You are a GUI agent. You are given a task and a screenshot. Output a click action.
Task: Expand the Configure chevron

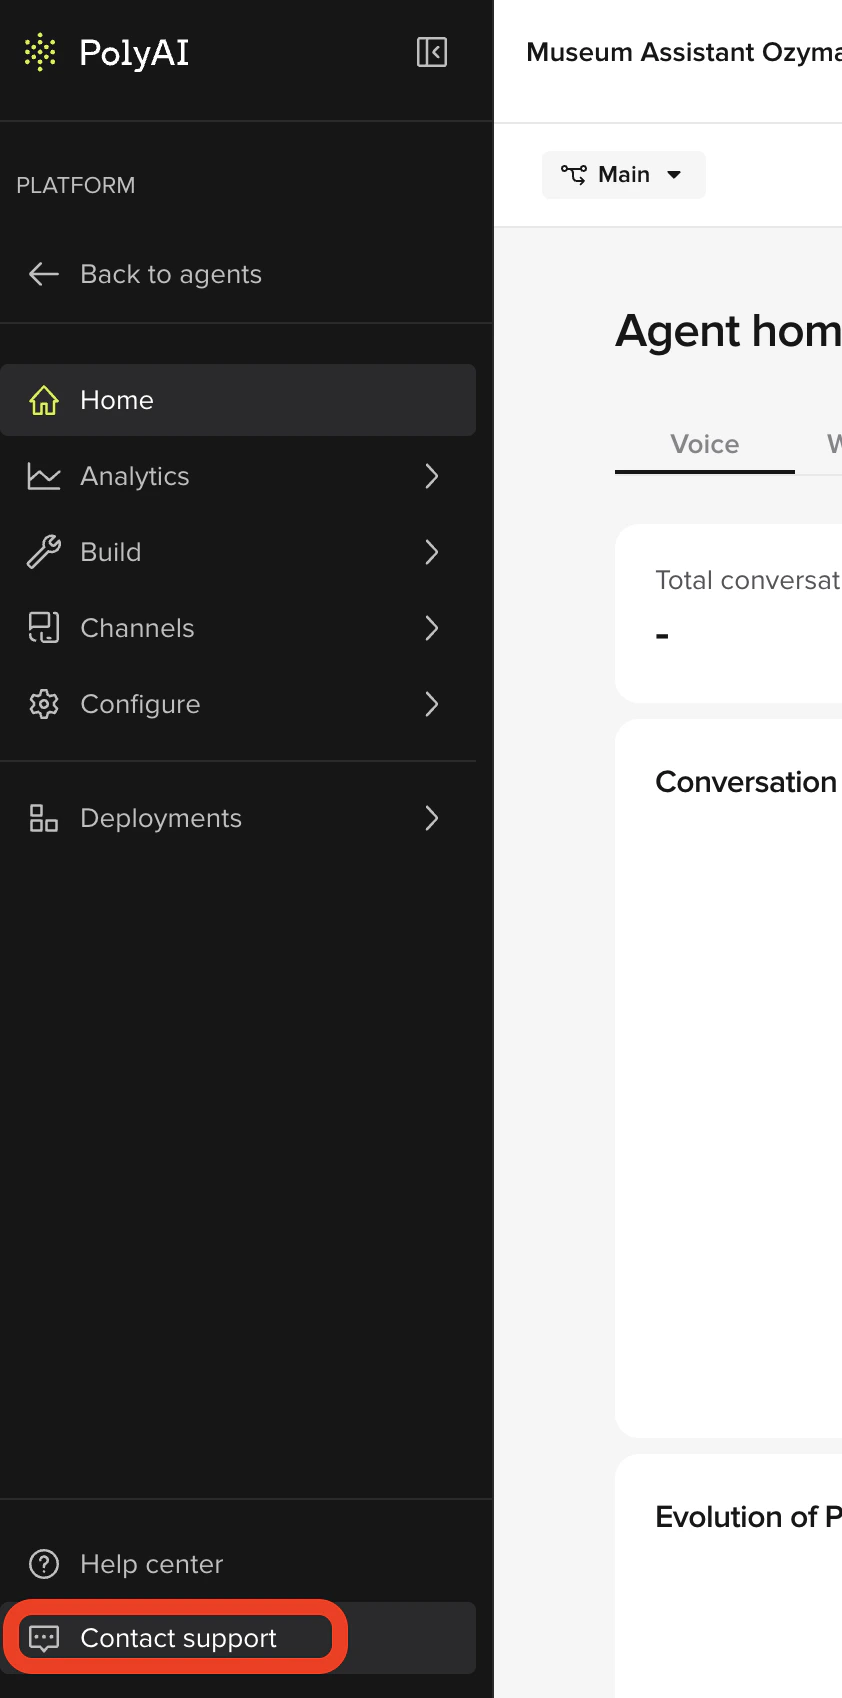(x=432, y=704)
